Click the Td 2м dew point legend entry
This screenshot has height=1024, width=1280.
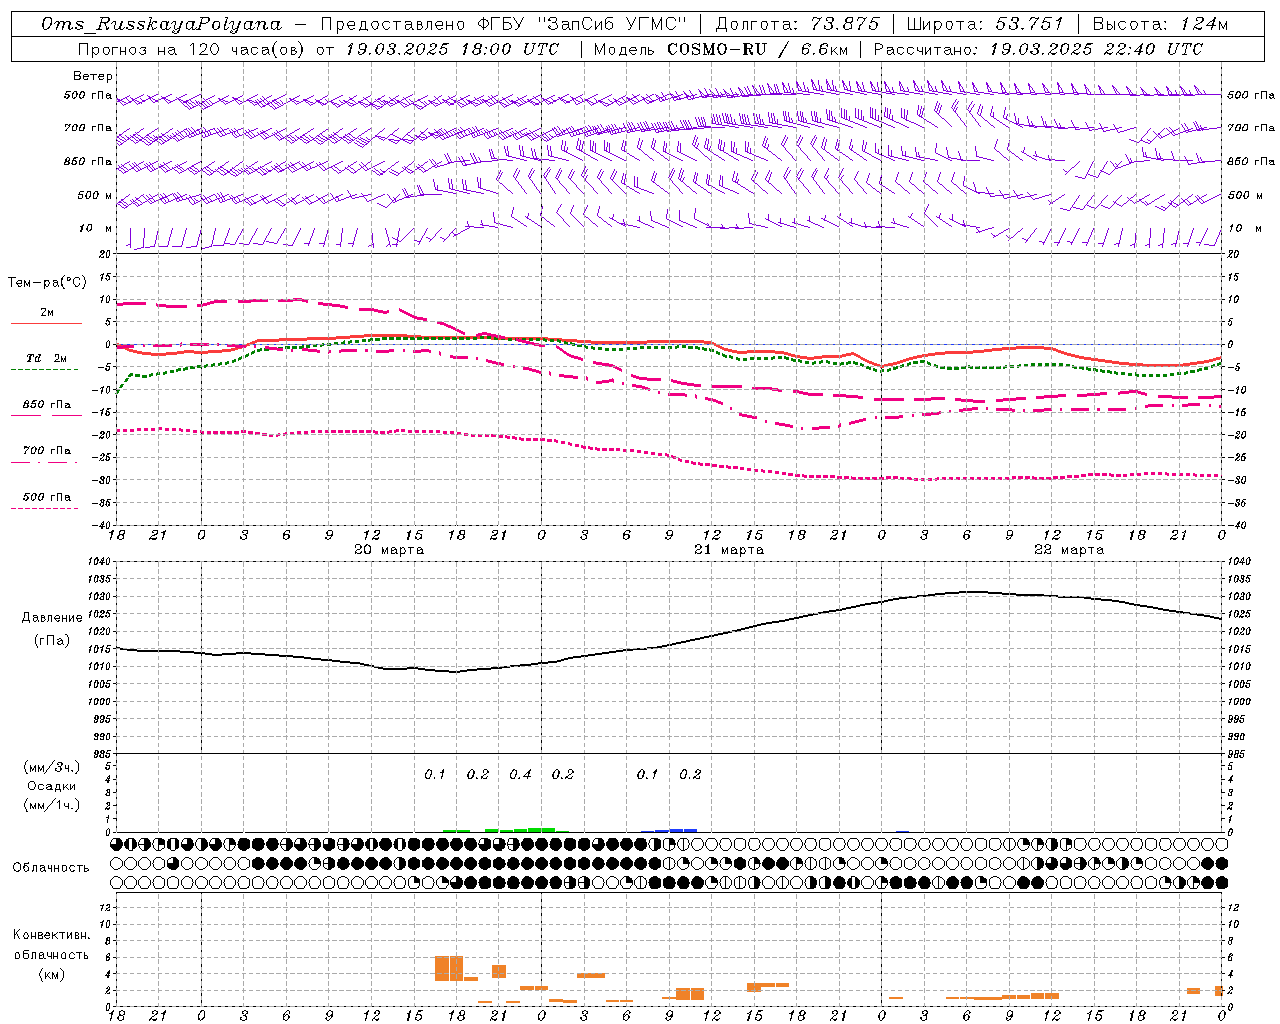point(46,358)
